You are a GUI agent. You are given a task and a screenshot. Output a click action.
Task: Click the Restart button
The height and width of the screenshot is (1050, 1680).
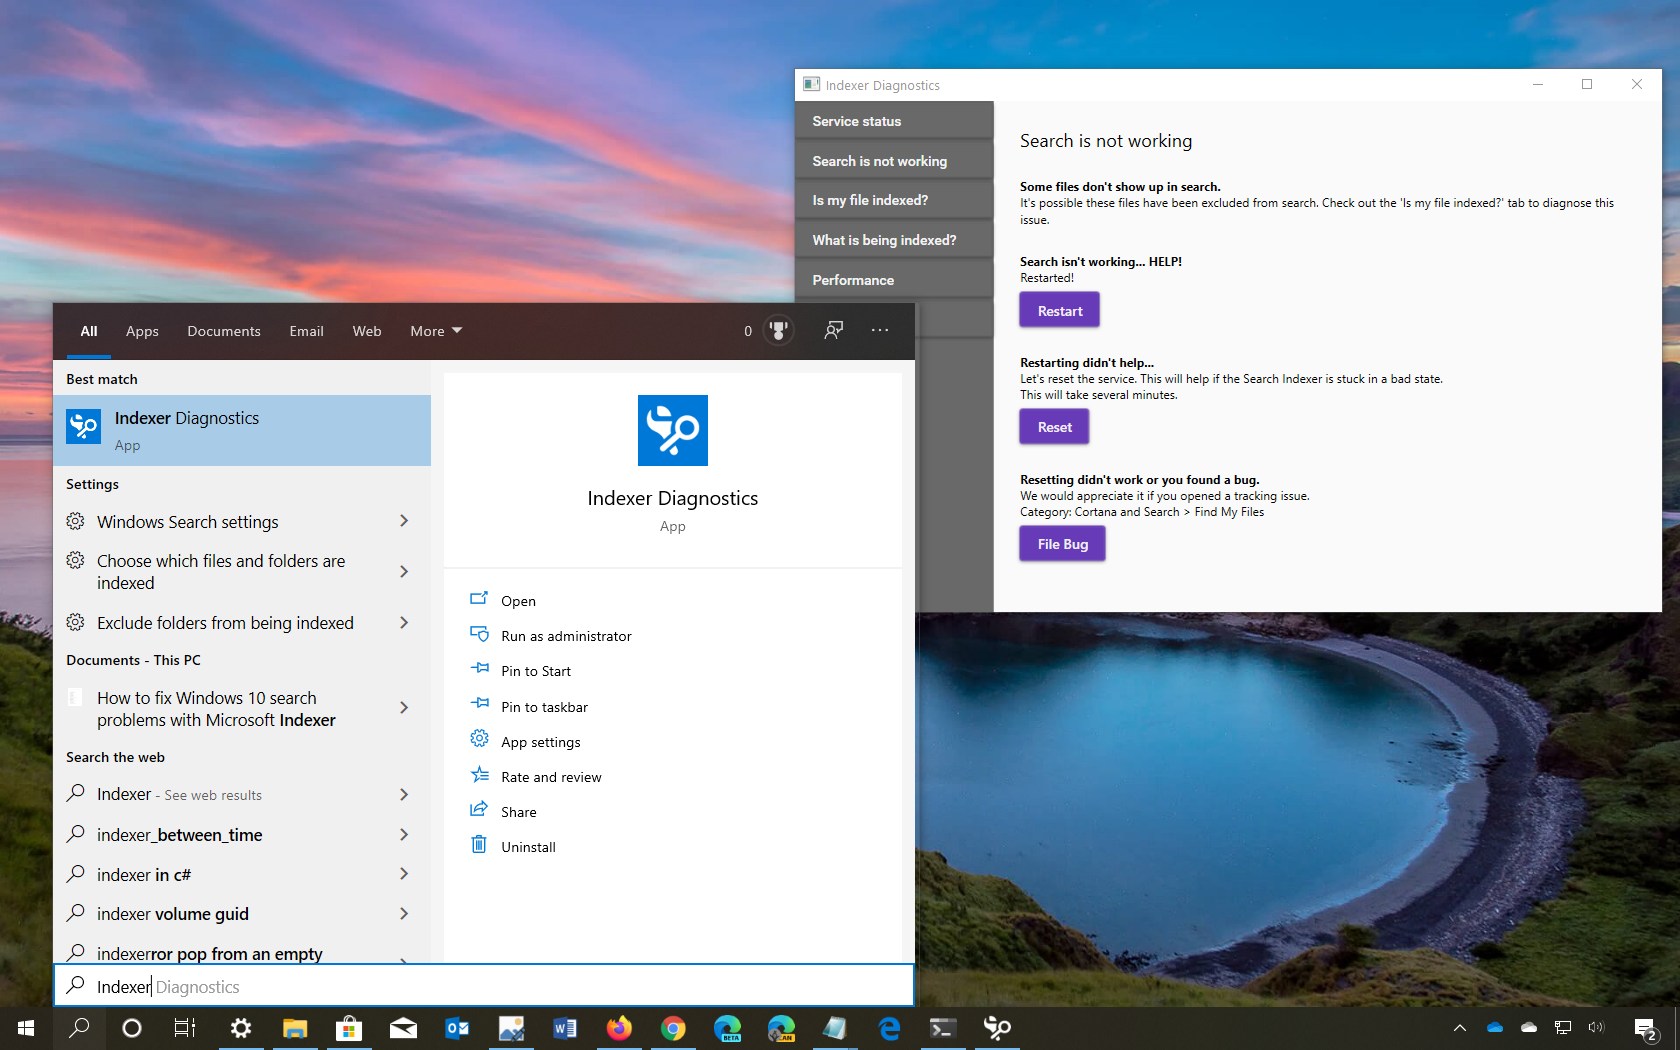point(1058,310)
